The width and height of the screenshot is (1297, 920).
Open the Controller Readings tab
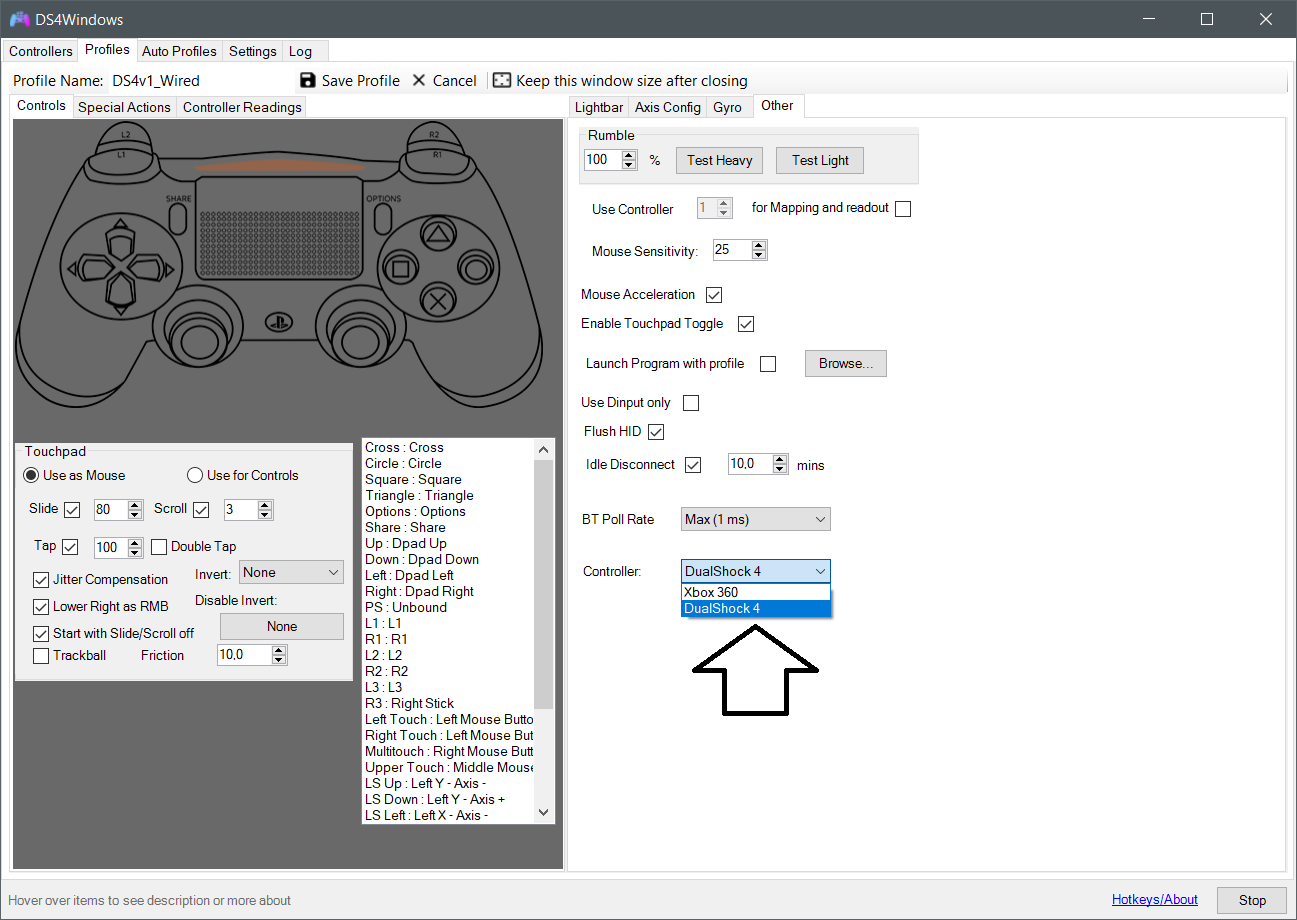(x=242, y=107)
